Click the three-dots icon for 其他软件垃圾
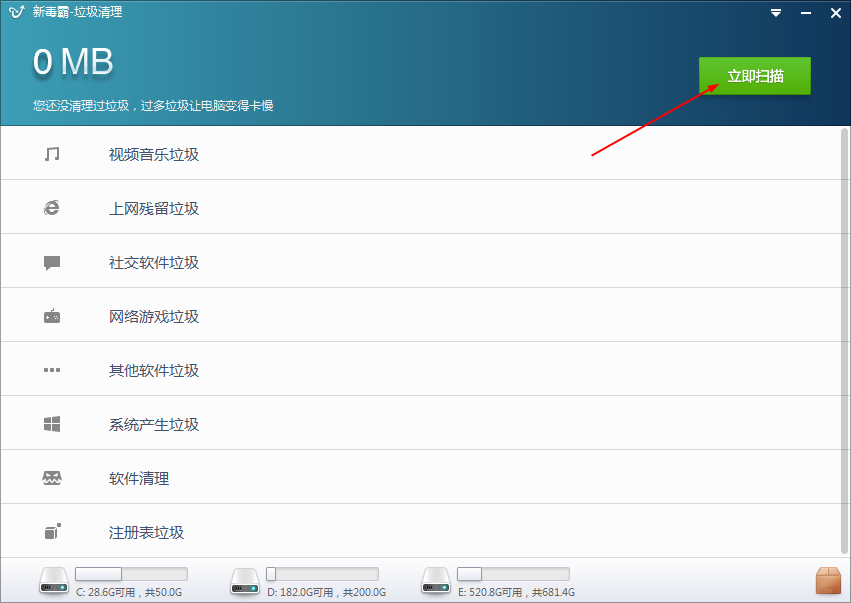Screen dimensions: 851x603 [52, 370]
